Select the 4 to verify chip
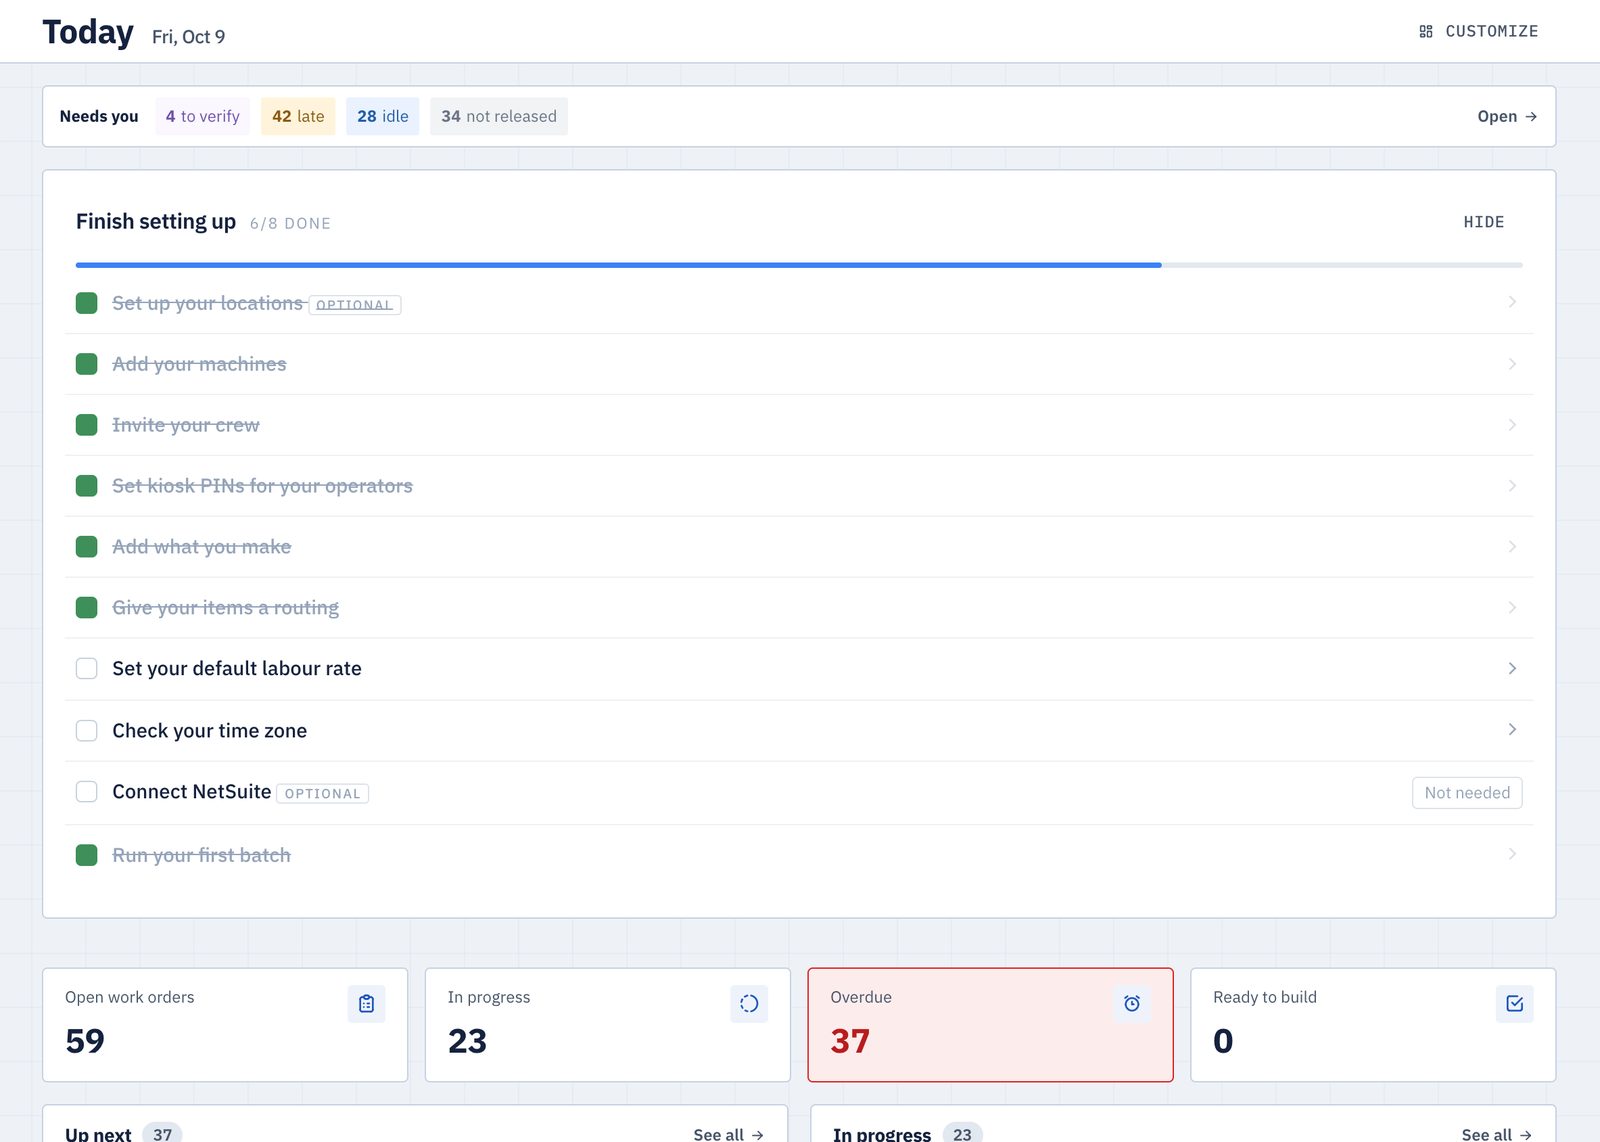Screen dimensions: 1600x1142 (203, 117)
